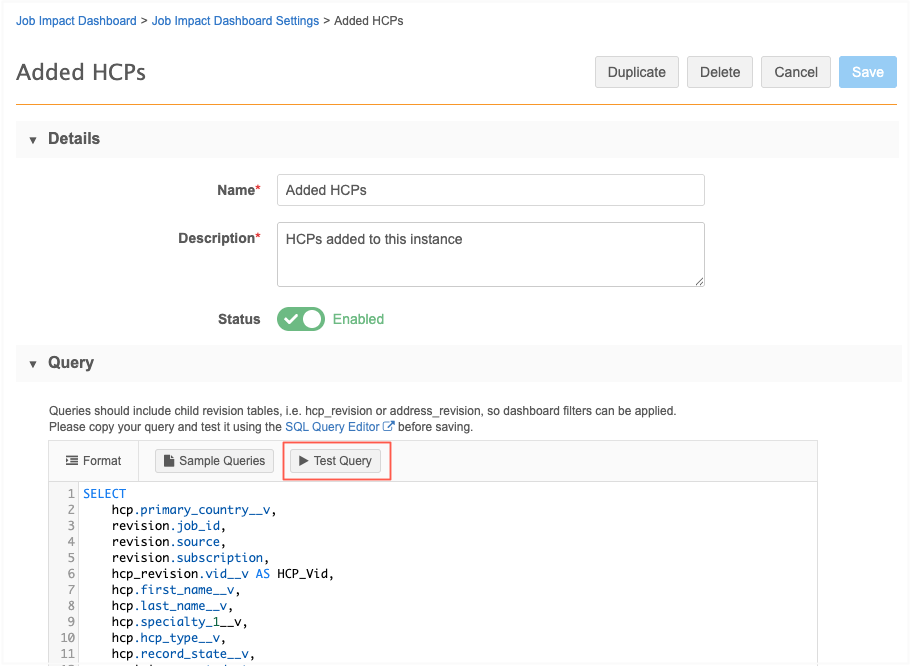Image resolution: width=911 pixels, height=666 pixels.
Task: Click into the Description text area
Action: point(491,255)
